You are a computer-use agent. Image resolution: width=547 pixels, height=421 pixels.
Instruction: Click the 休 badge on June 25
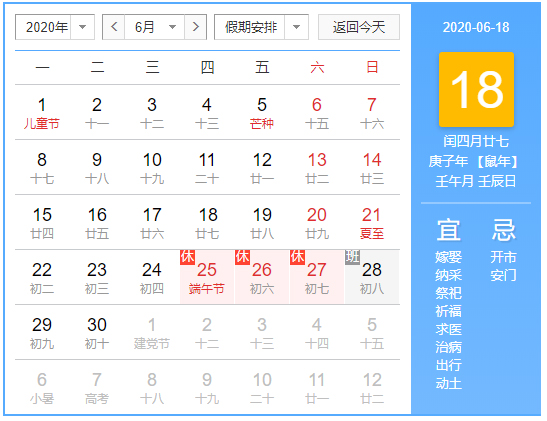187,257
